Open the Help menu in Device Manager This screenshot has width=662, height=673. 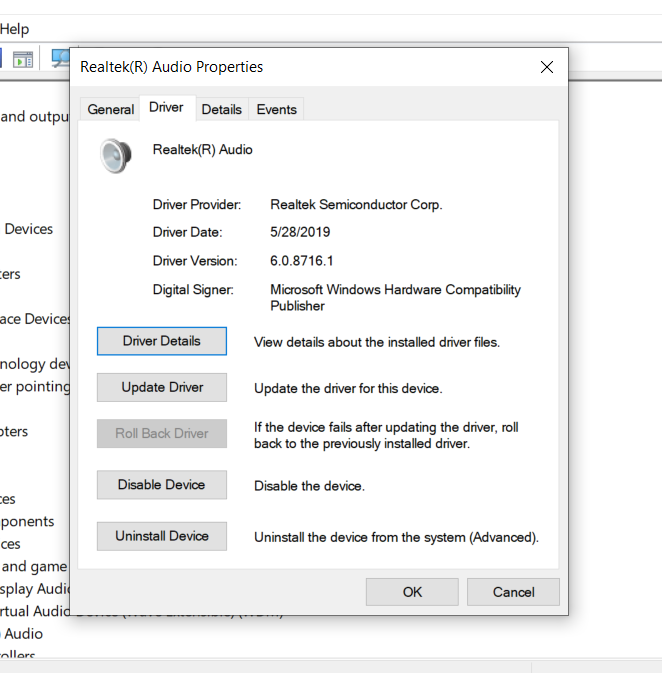tap(15, 29)
